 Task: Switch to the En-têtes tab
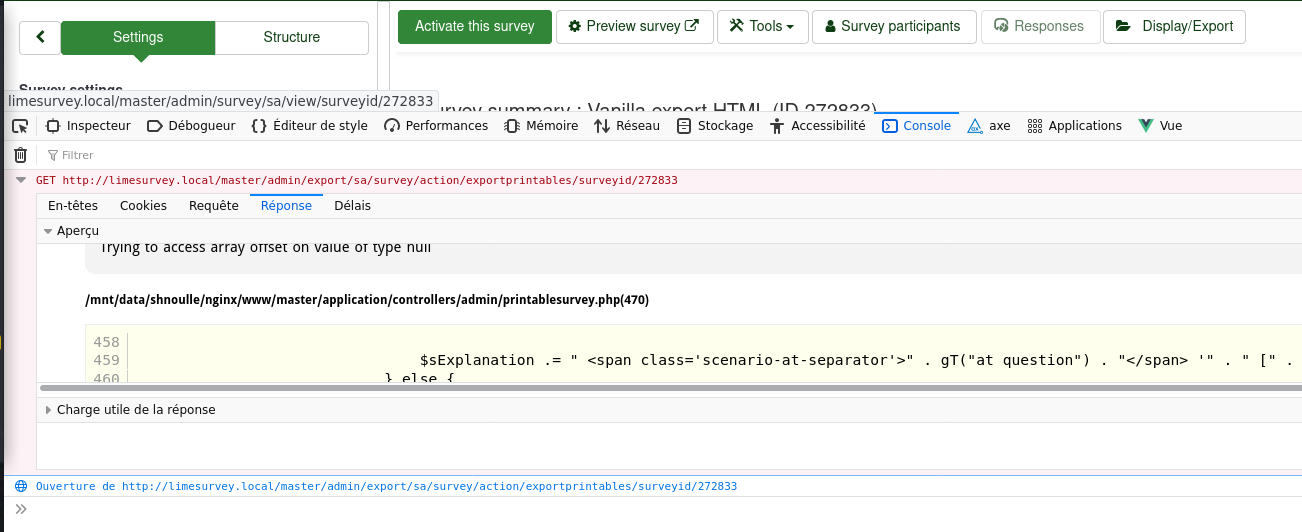tap(73, 206)
